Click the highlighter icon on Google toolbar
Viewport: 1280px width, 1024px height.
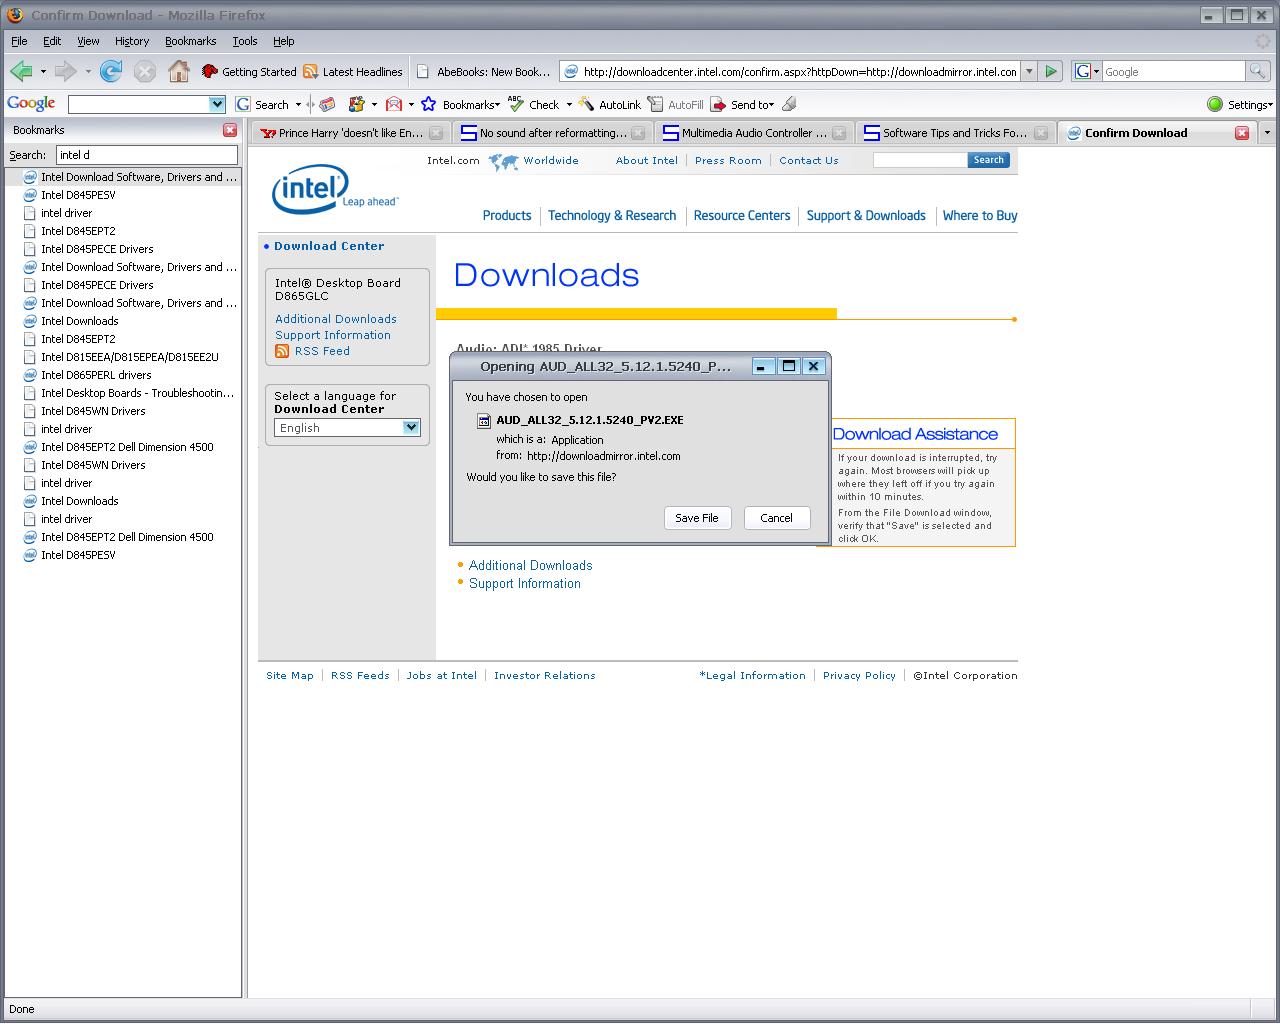click(789, 104)
